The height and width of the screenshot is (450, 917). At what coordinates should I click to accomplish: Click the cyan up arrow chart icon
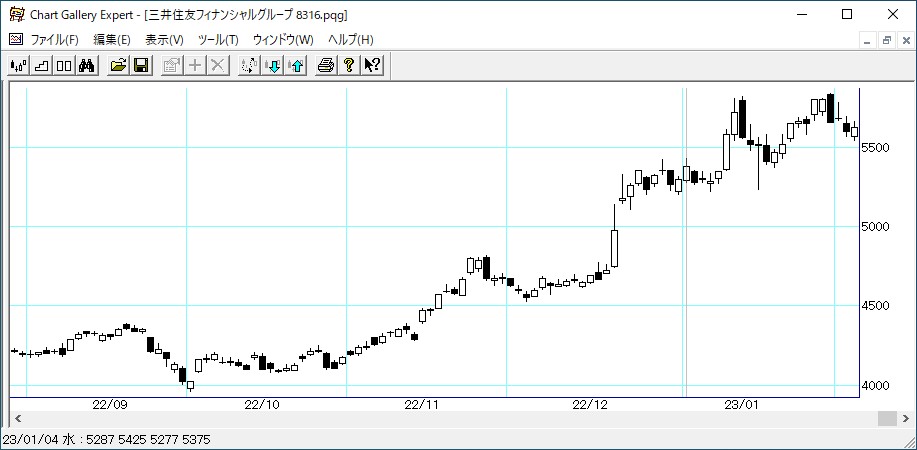click(295, 66)
